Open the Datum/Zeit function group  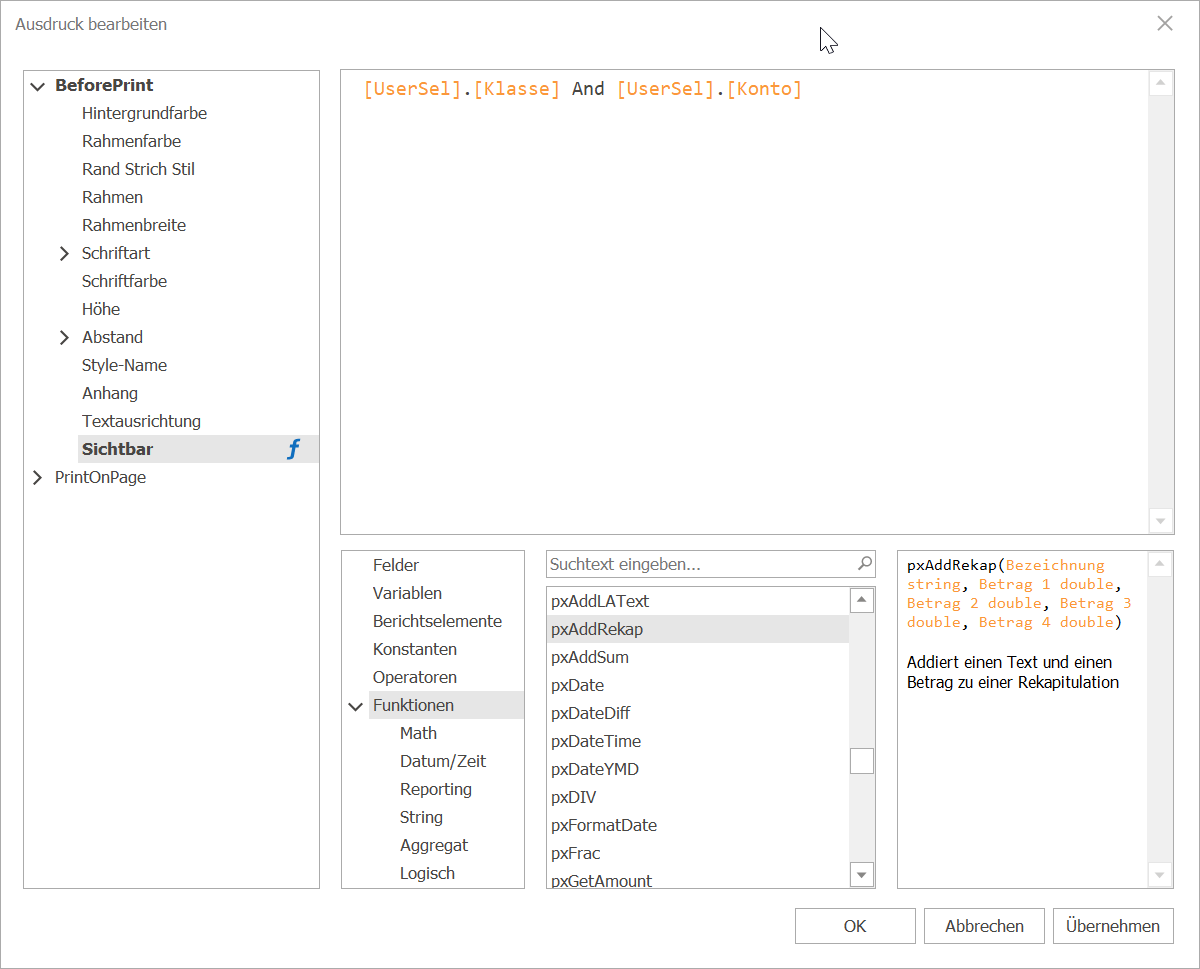pos(443,761)
